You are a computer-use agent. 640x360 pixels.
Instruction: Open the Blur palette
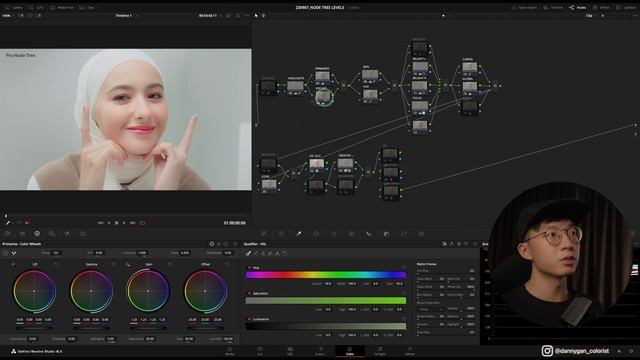(x=369, y=233)
